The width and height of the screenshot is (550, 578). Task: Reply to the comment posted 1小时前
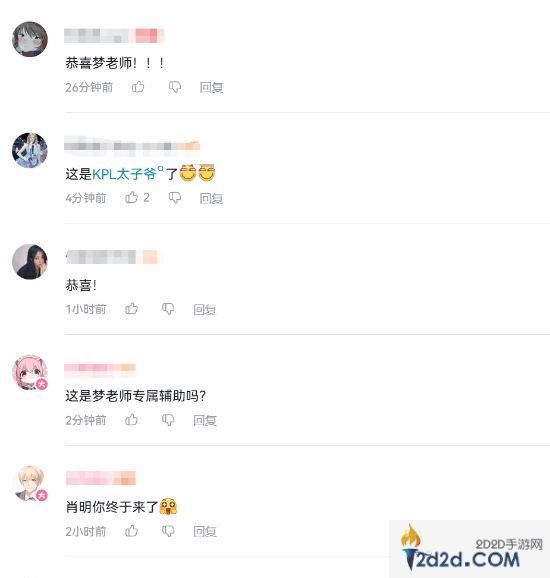pyautogui.click(x=205, y=309)
